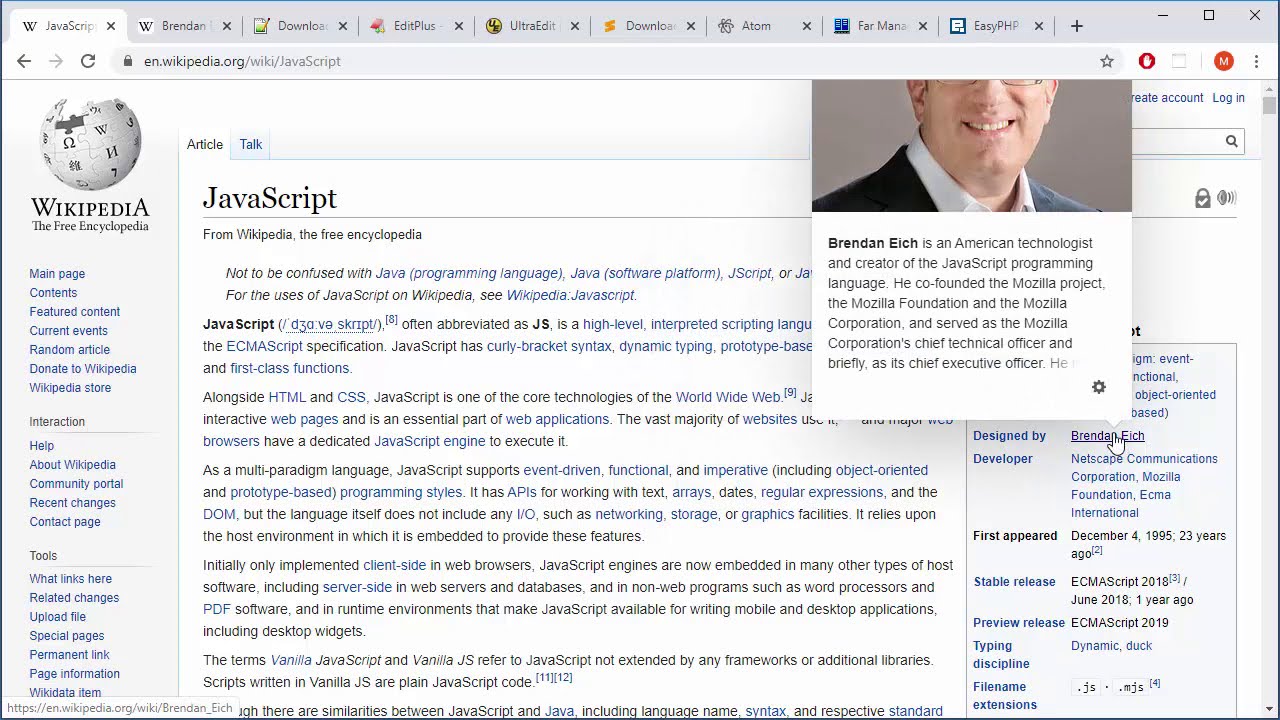Image resolution: width=1280 pixels, height=720 pixels.
Task: Close the JavaScript tab
Action: pyautogui.click(x=111, y=26)
